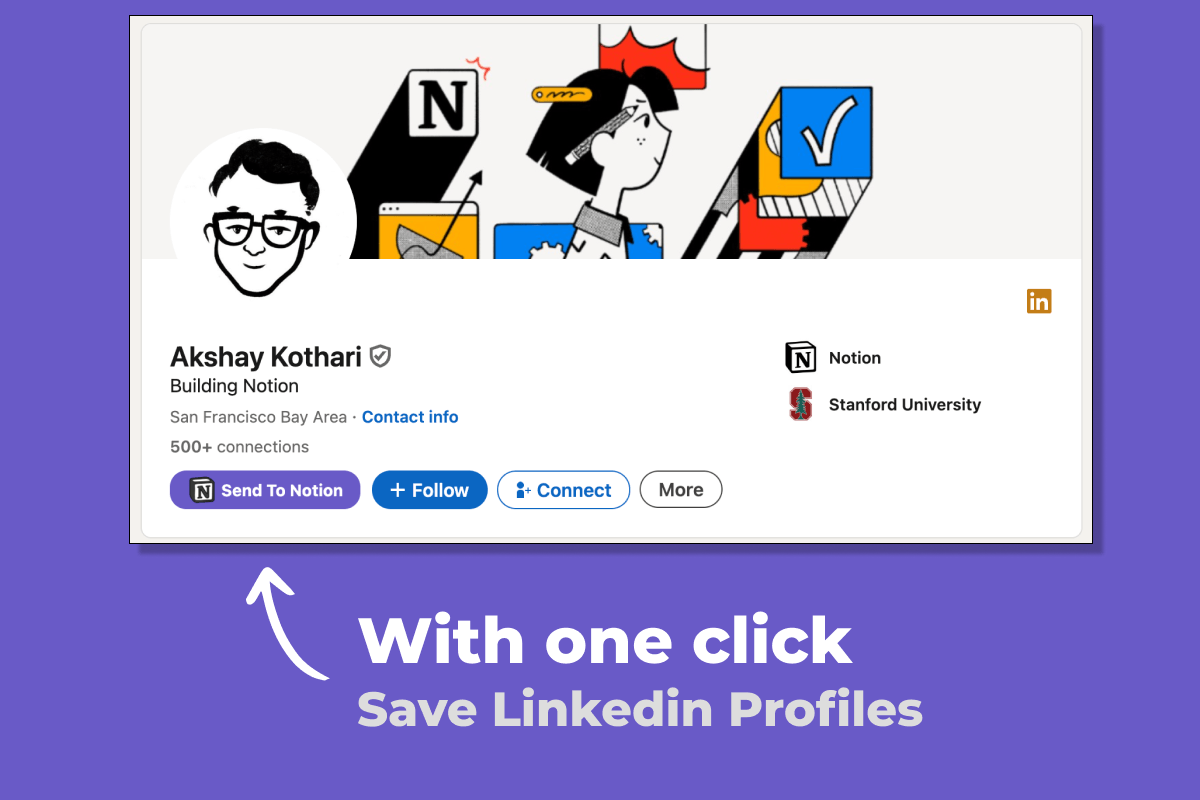
Task: Click the blue checkmark box in the banner
Action: (x=825, y=142)
